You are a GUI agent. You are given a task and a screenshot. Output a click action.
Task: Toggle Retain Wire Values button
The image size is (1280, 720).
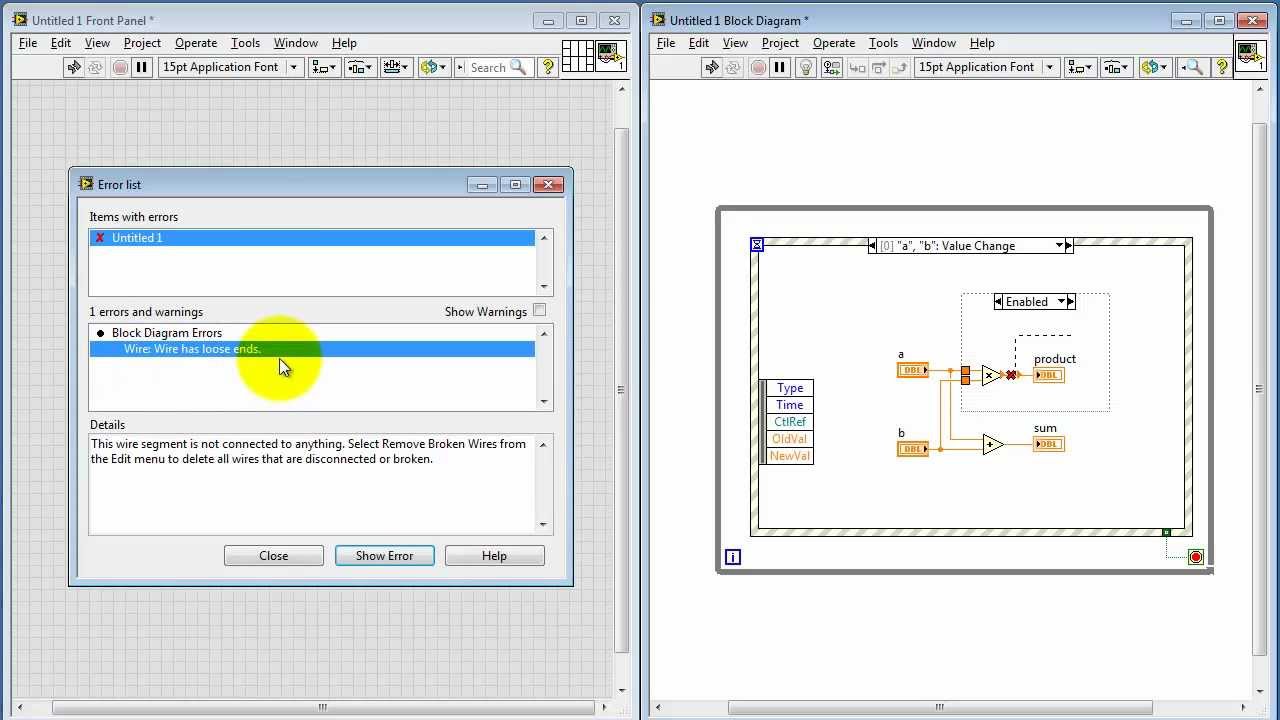pos(830,67)
